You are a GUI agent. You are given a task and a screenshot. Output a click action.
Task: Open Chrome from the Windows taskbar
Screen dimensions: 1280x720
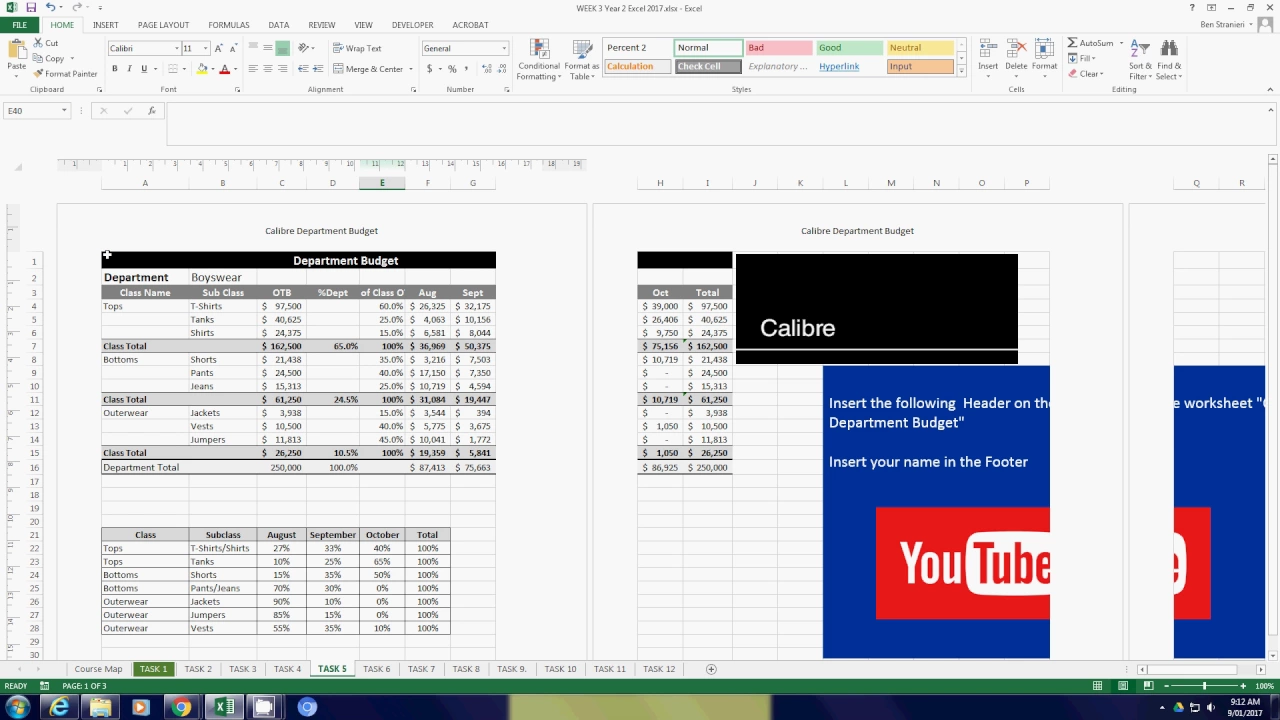coord(181,707)
